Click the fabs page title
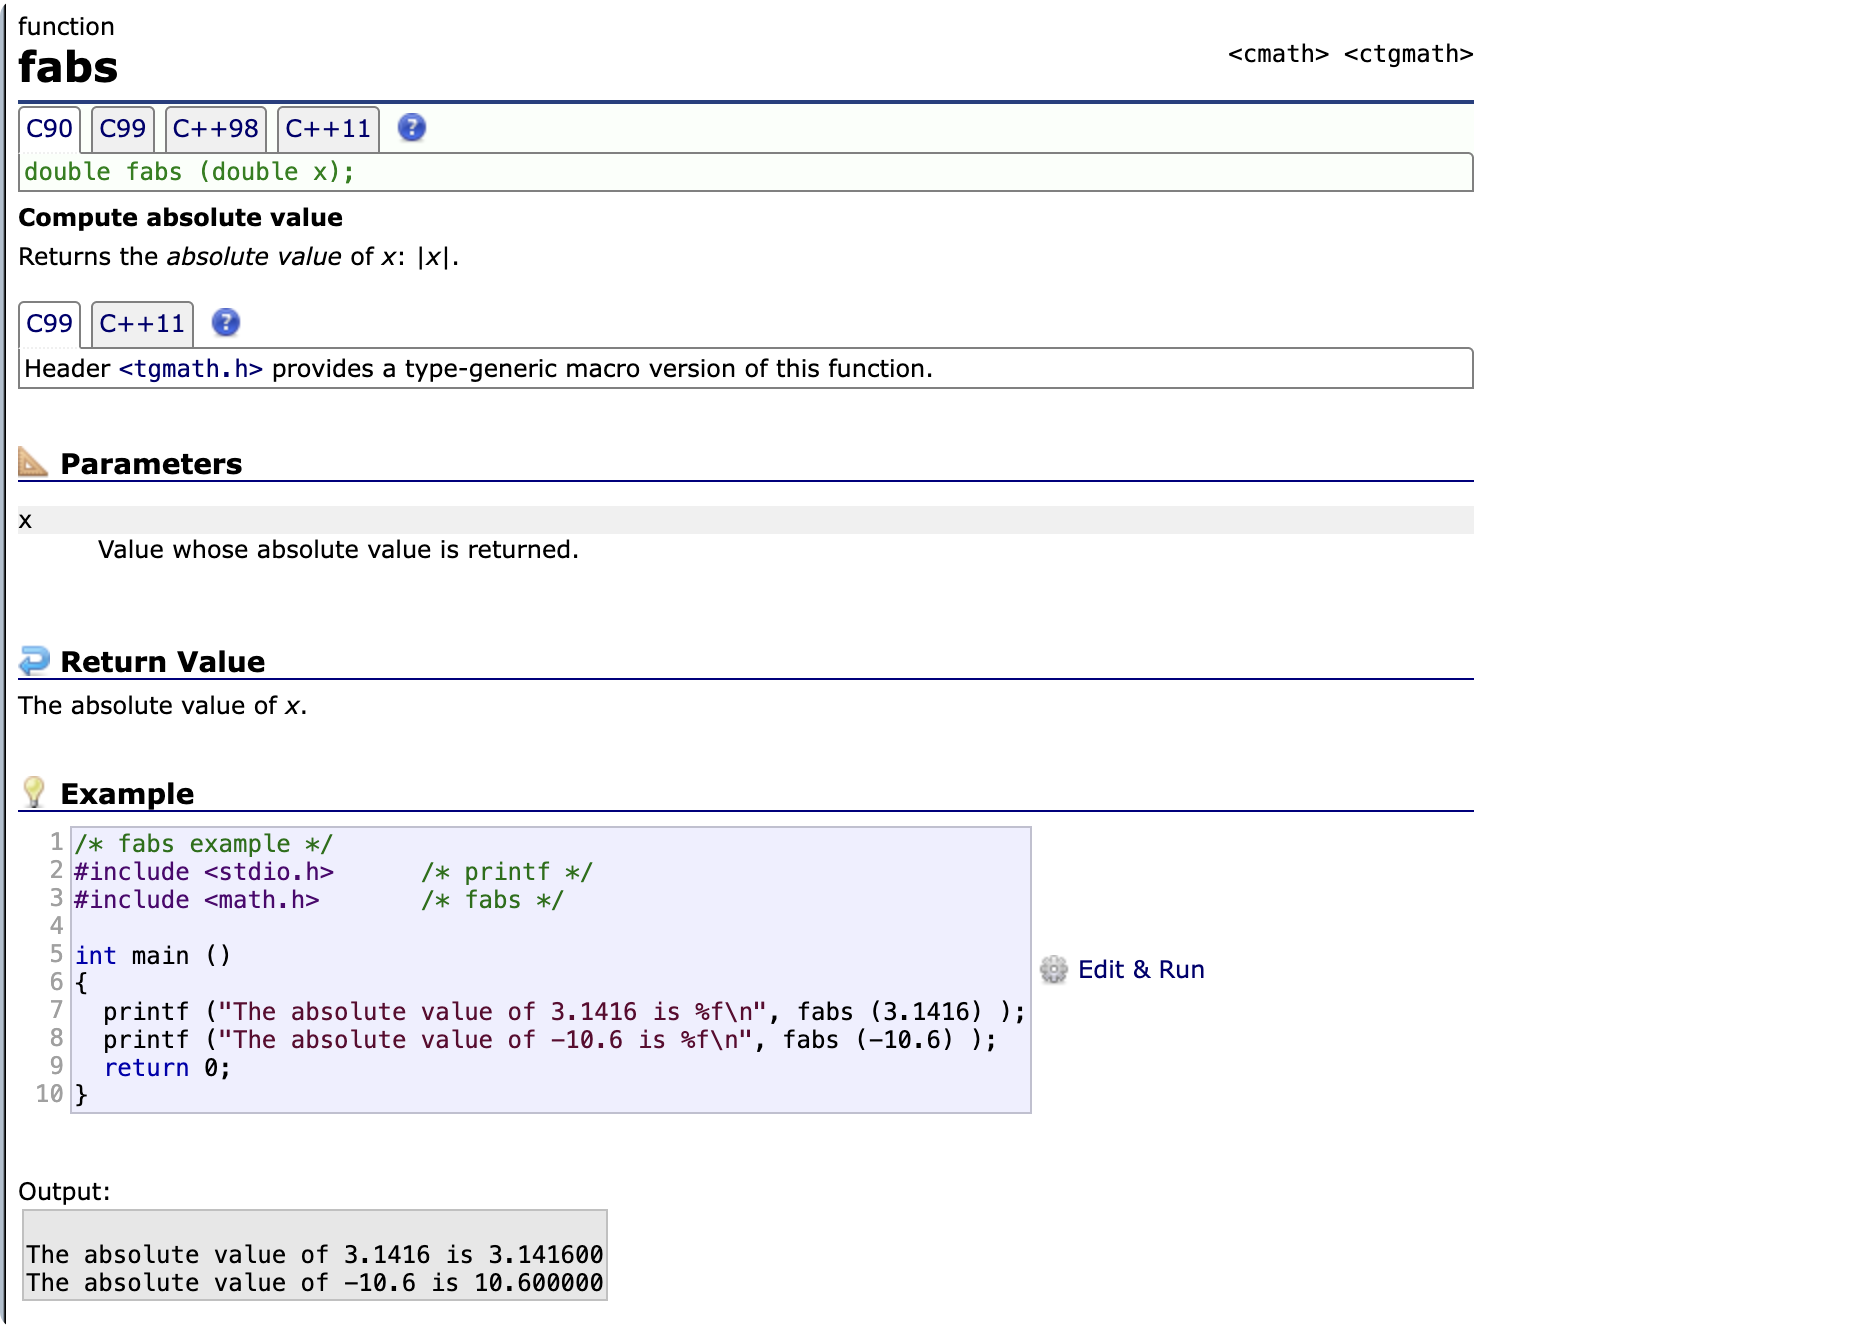1860x1328 pixels. click(x=68, y=67)
